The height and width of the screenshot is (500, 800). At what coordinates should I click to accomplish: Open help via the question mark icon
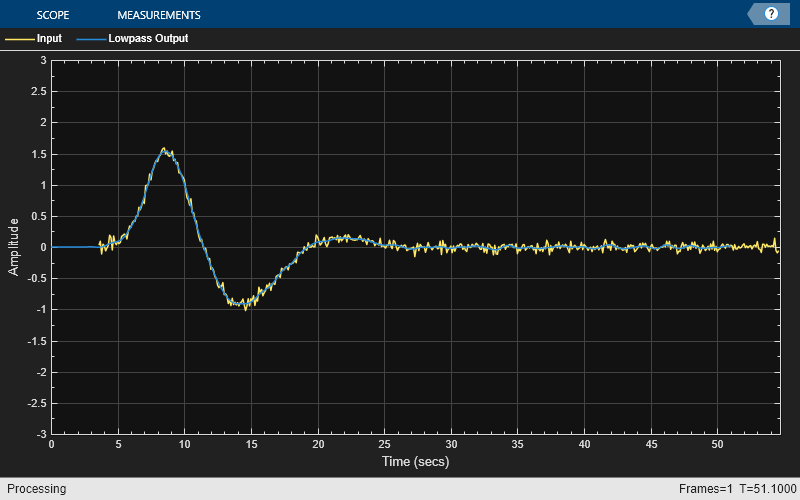[771, 14]
